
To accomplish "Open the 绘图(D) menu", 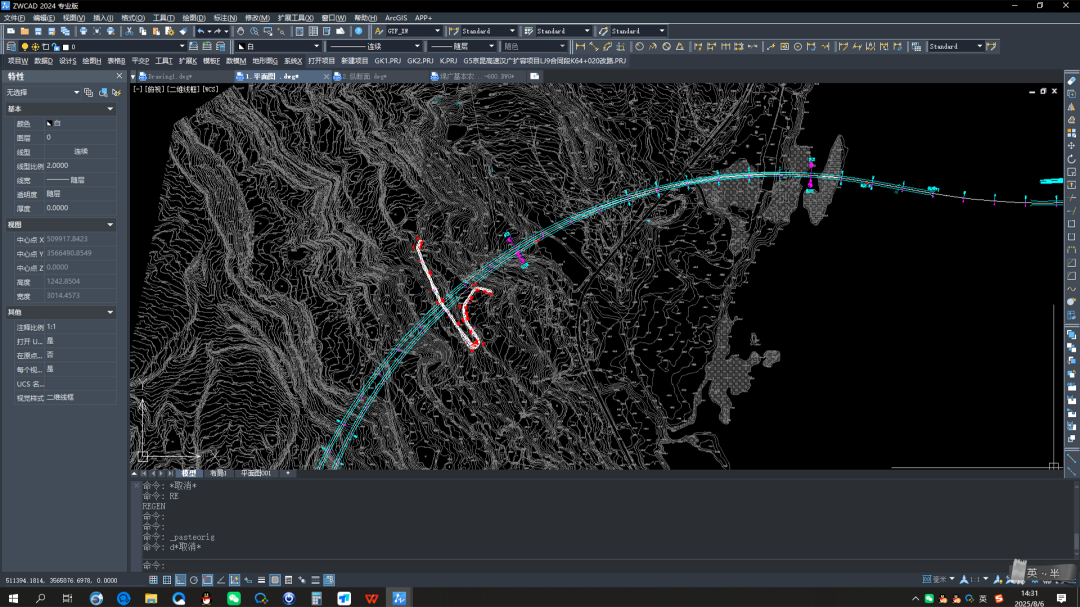I will coord(193,18).
